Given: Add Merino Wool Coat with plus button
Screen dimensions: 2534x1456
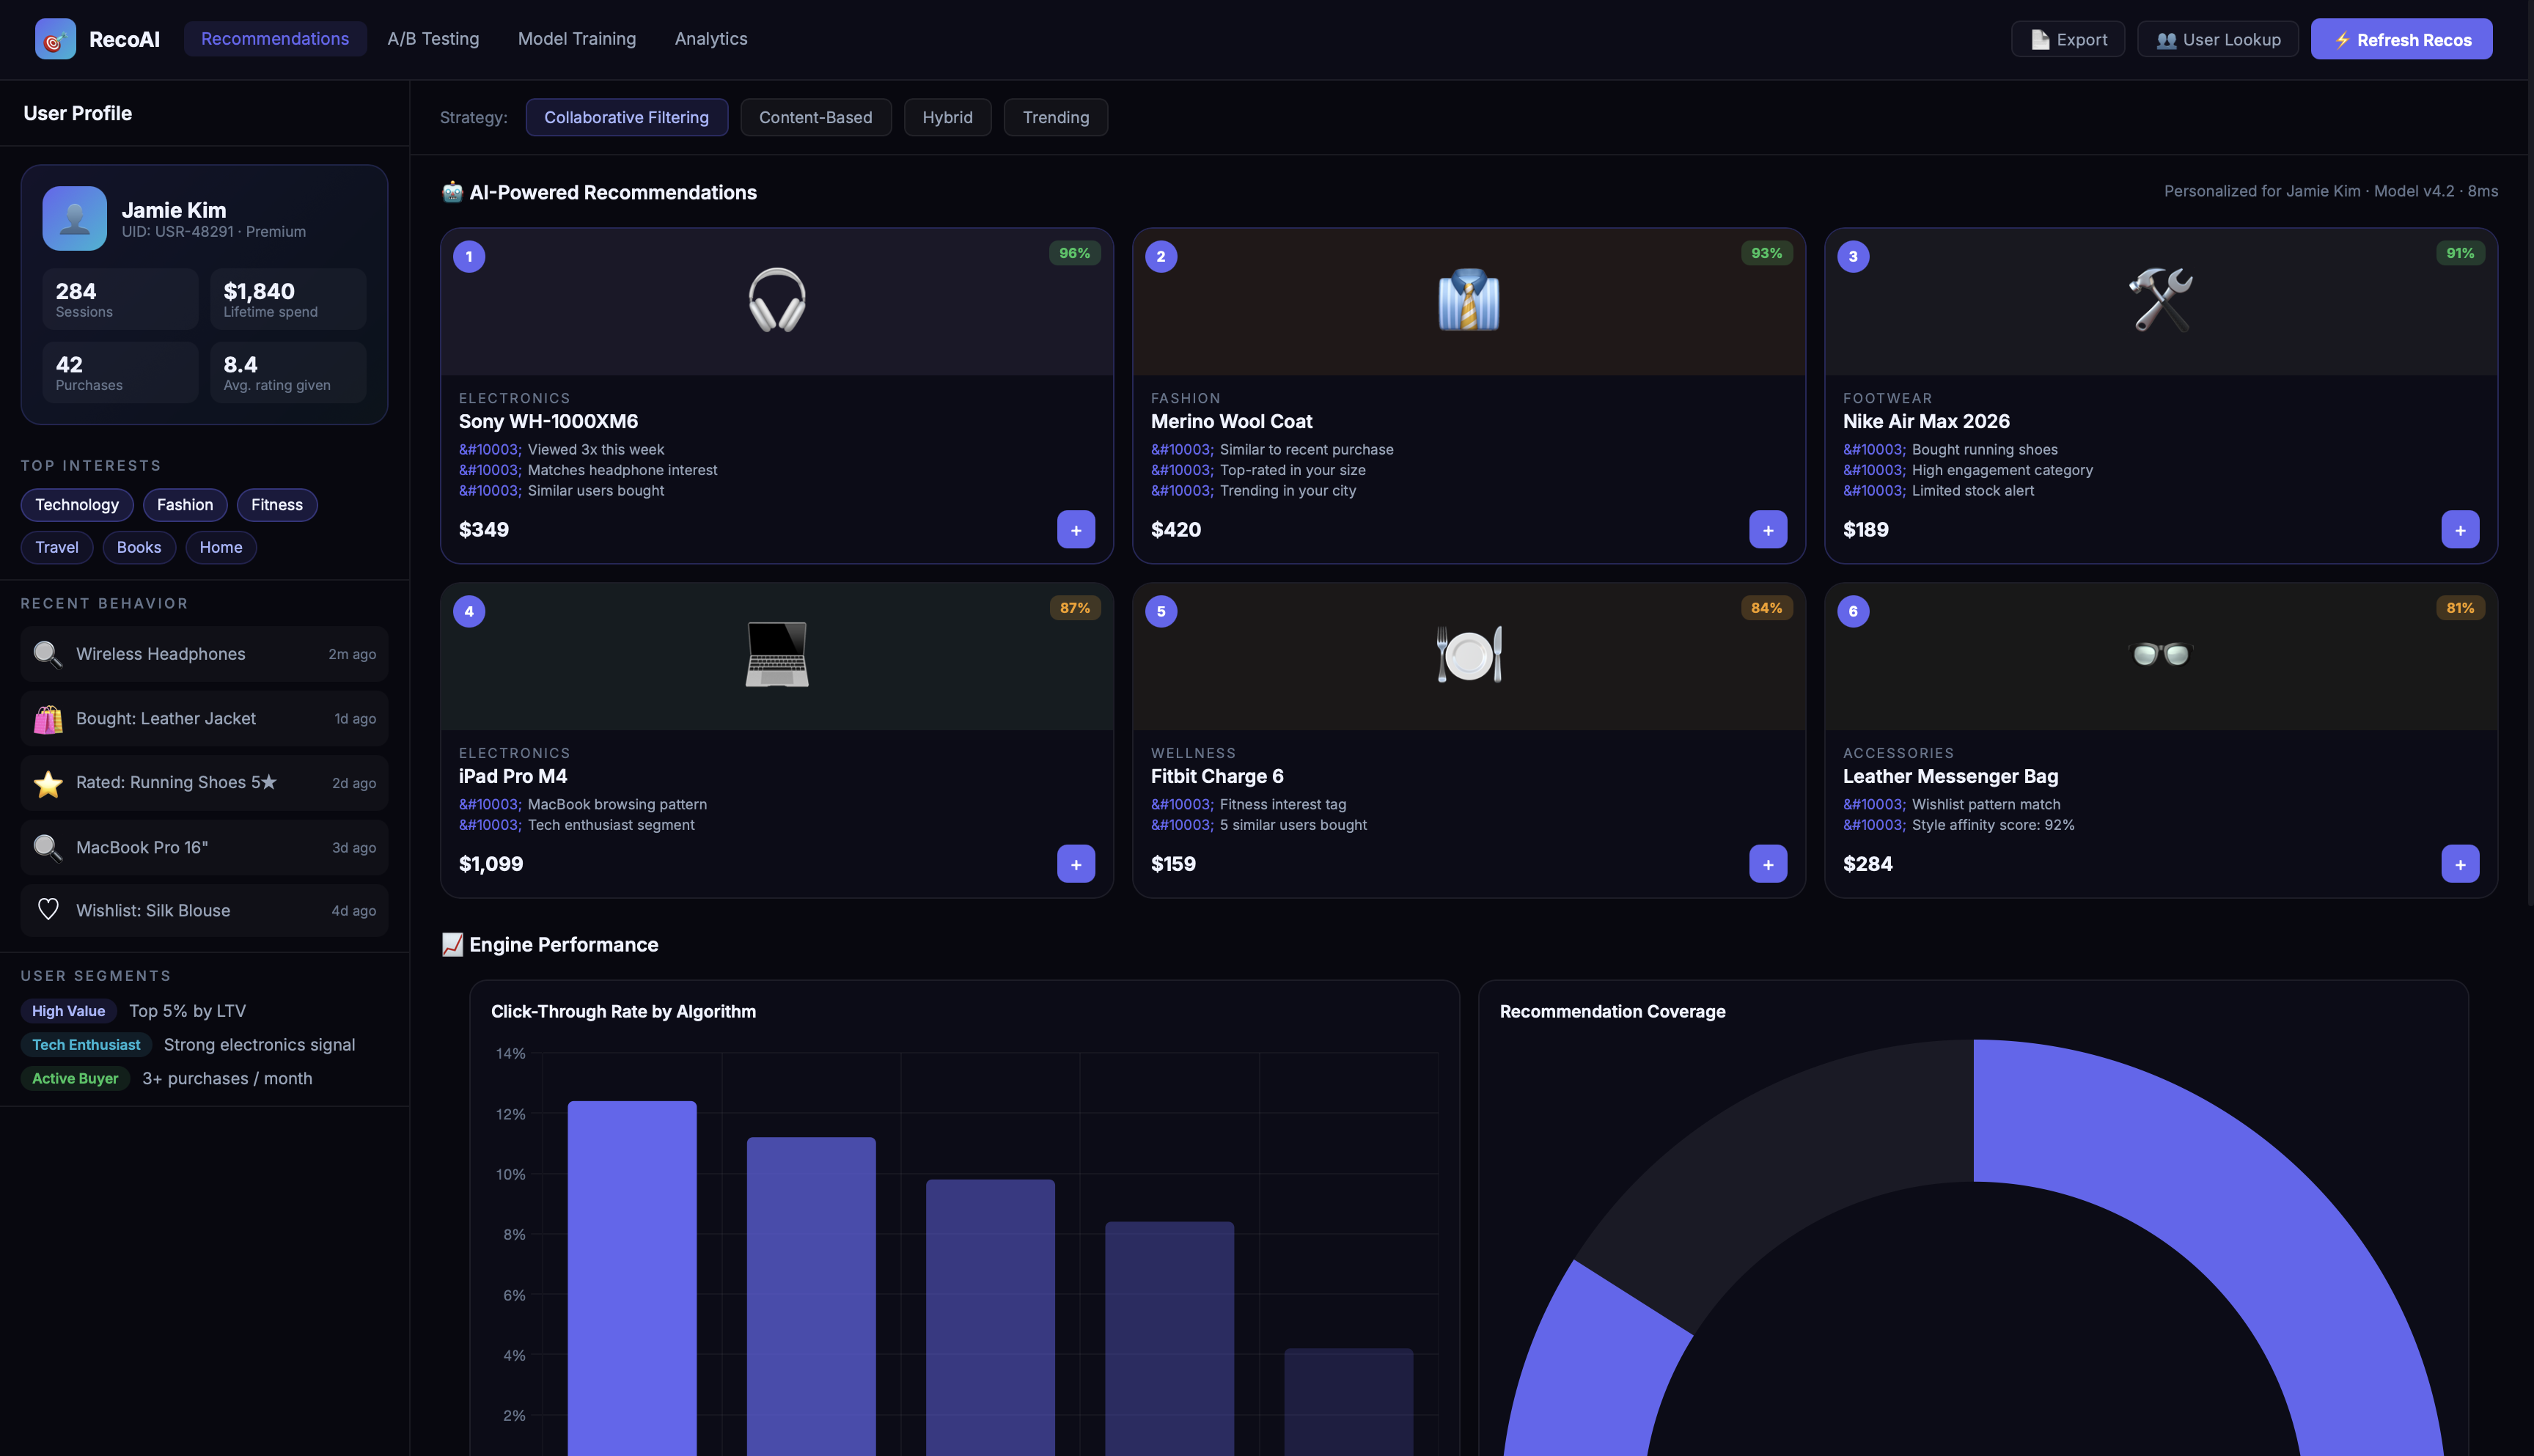Looking at the screenshot, I should point(1768,530).
